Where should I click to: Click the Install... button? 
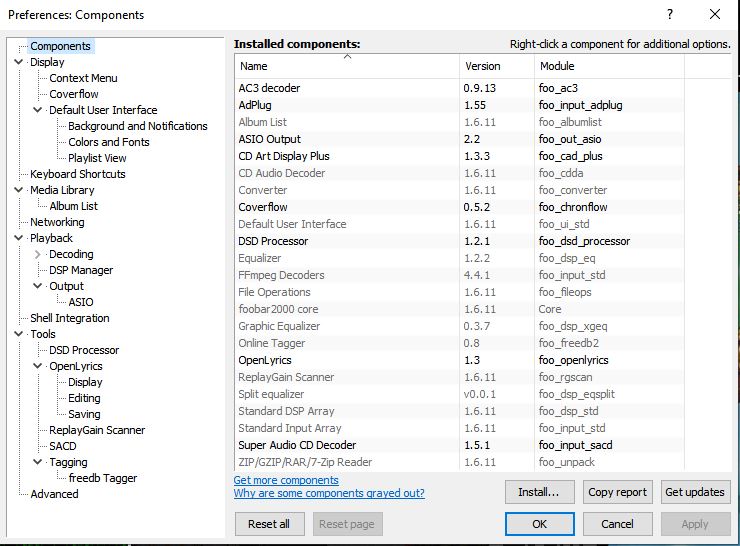coord(539,492)
